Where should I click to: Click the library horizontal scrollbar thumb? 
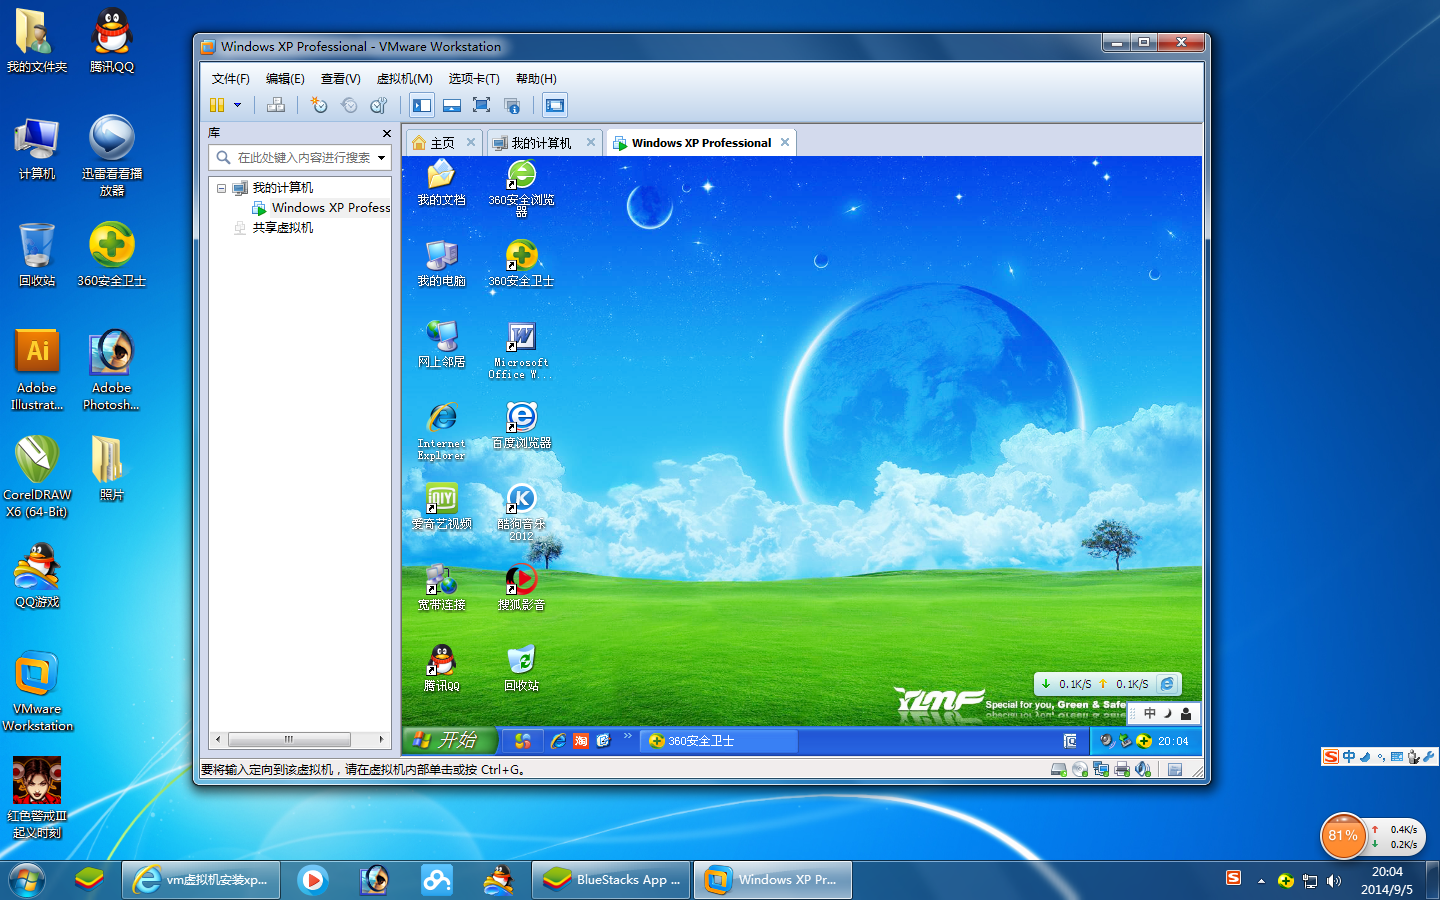click(289, 740)
